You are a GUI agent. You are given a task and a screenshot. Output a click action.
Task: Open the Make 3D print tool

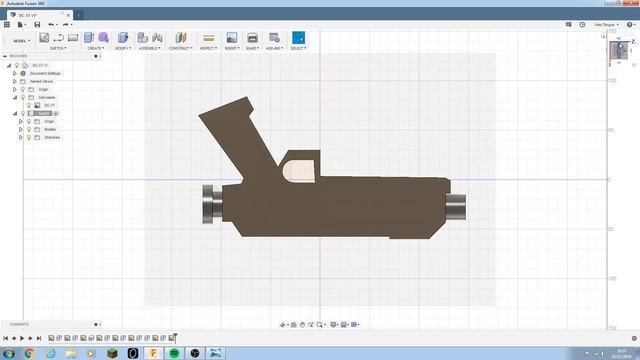pyautogui.click(x=252, y=38)
